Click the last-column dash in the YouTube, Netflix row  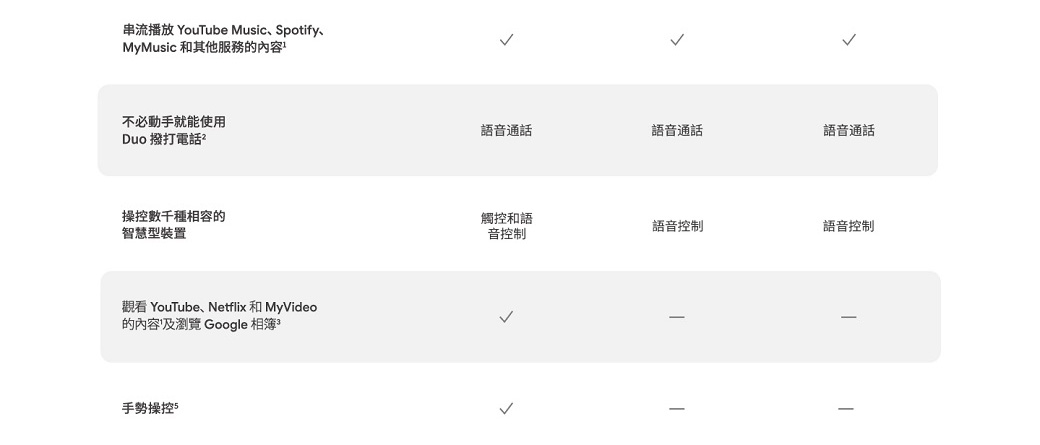point(848,317)
